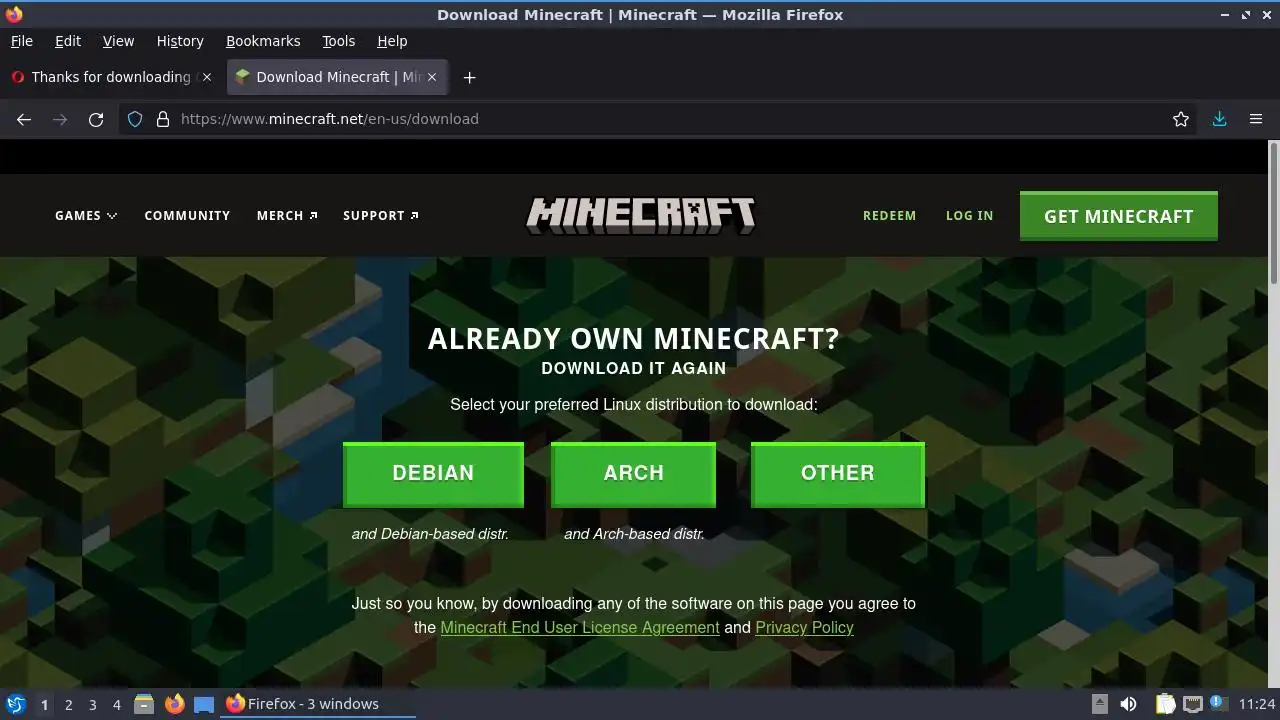
Task: Show site security padlock info
Action: 163,119
